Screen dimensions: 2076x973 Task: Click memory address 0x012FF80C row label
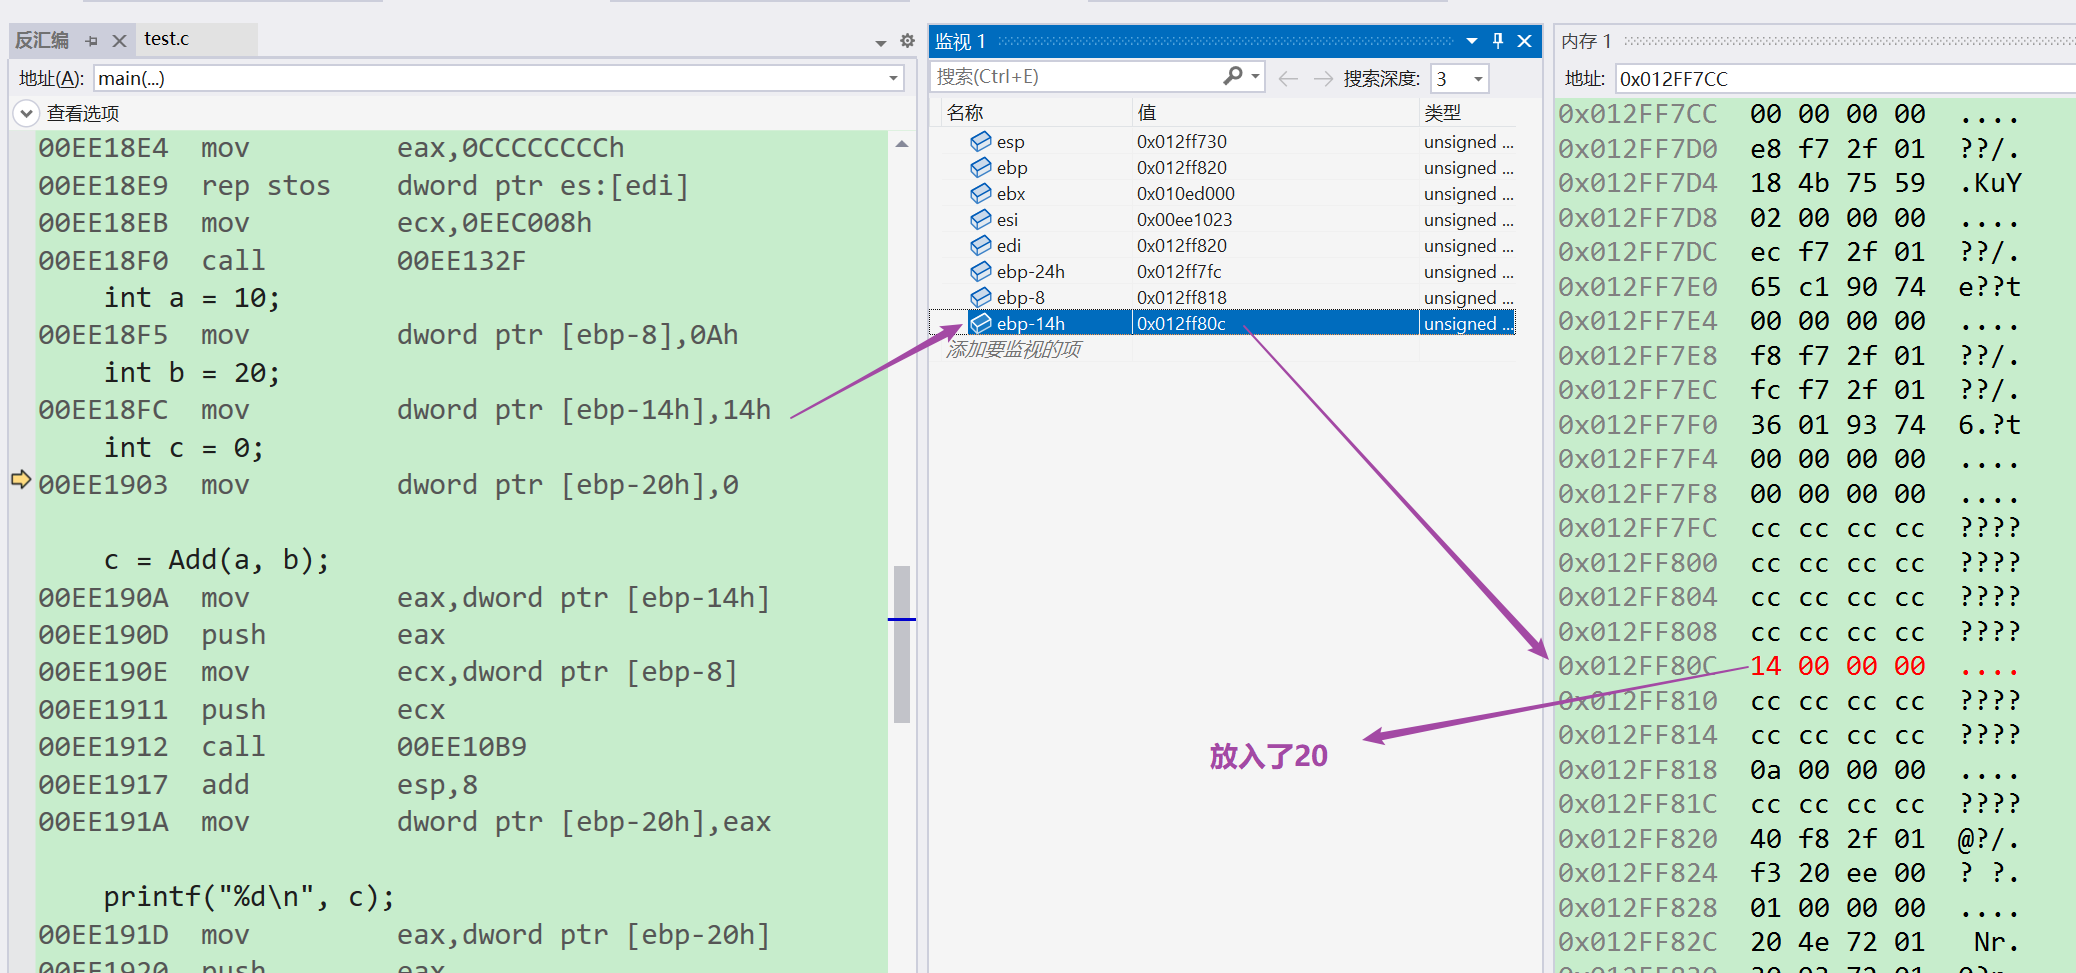(1637, 666)
